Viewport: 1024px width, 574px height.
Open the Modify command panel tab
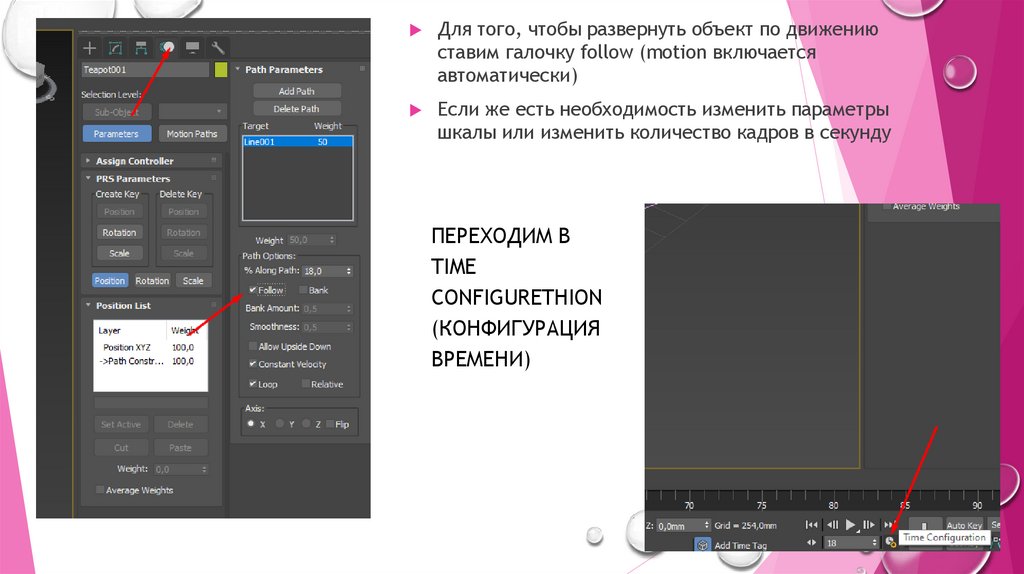pos(115,48)
